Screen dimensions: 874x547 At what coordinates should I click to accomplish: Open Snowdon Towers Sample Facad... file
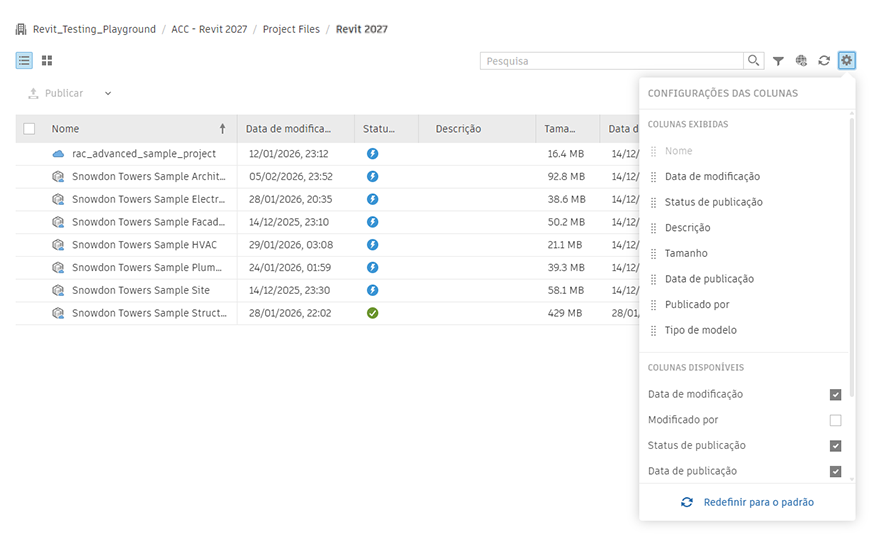click(x=149, y=222)
